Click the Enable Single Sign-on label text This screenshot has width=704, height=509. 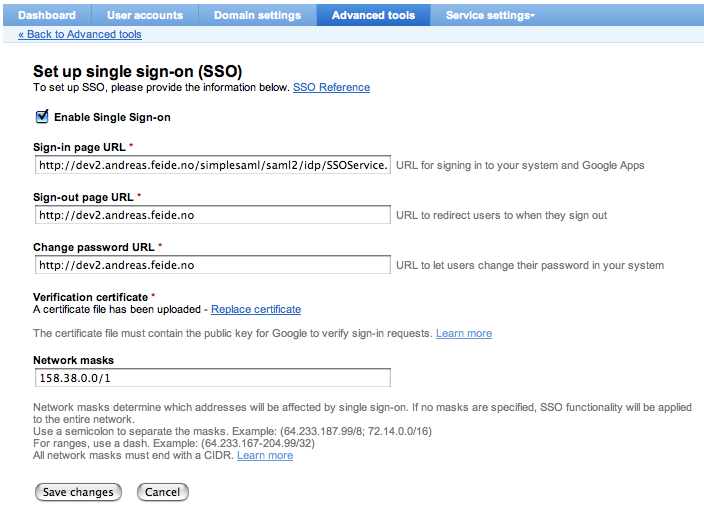click(x=112, y=117)
